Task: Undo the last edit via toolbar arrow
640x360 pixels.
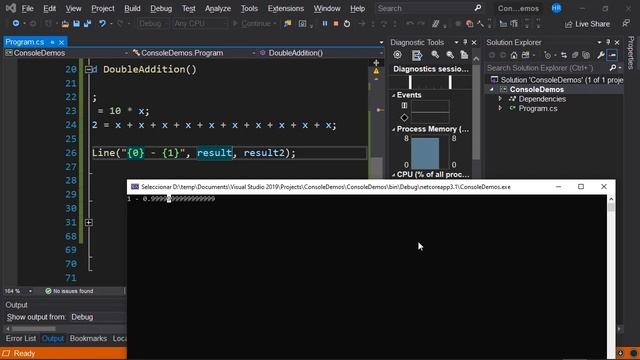Action: click(x=102, y=24)
